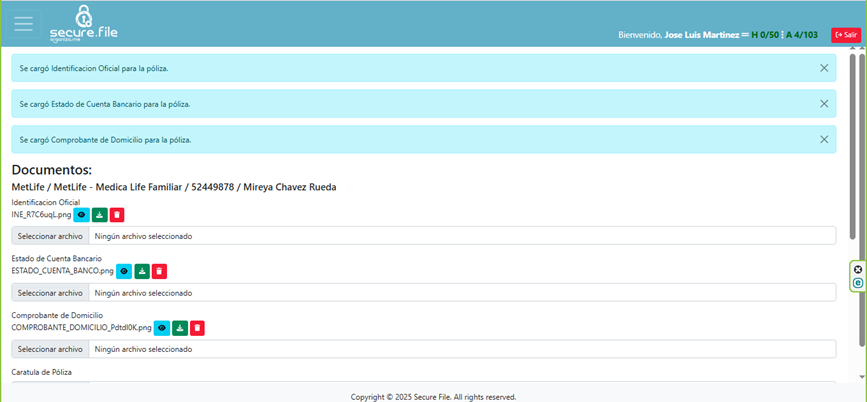This screenshot has height=402, width=867.
Task: Browse file for Comprobante de Domicilio
Action: pyautogui.click(x=50, y=350)
